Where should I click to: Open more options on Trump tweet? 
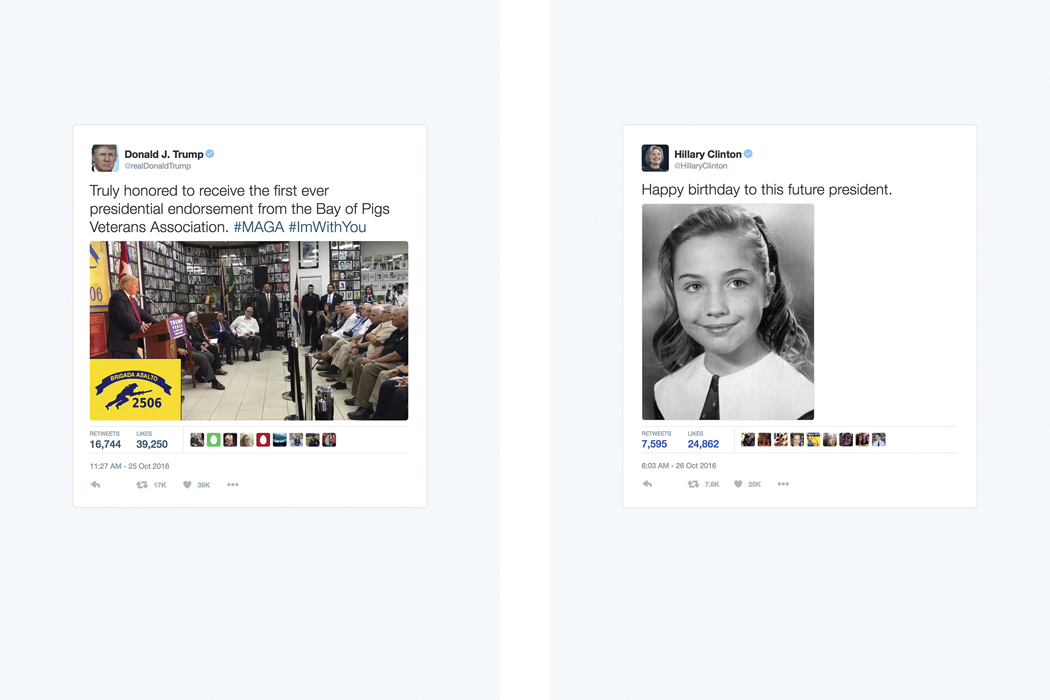pos(232,485)
